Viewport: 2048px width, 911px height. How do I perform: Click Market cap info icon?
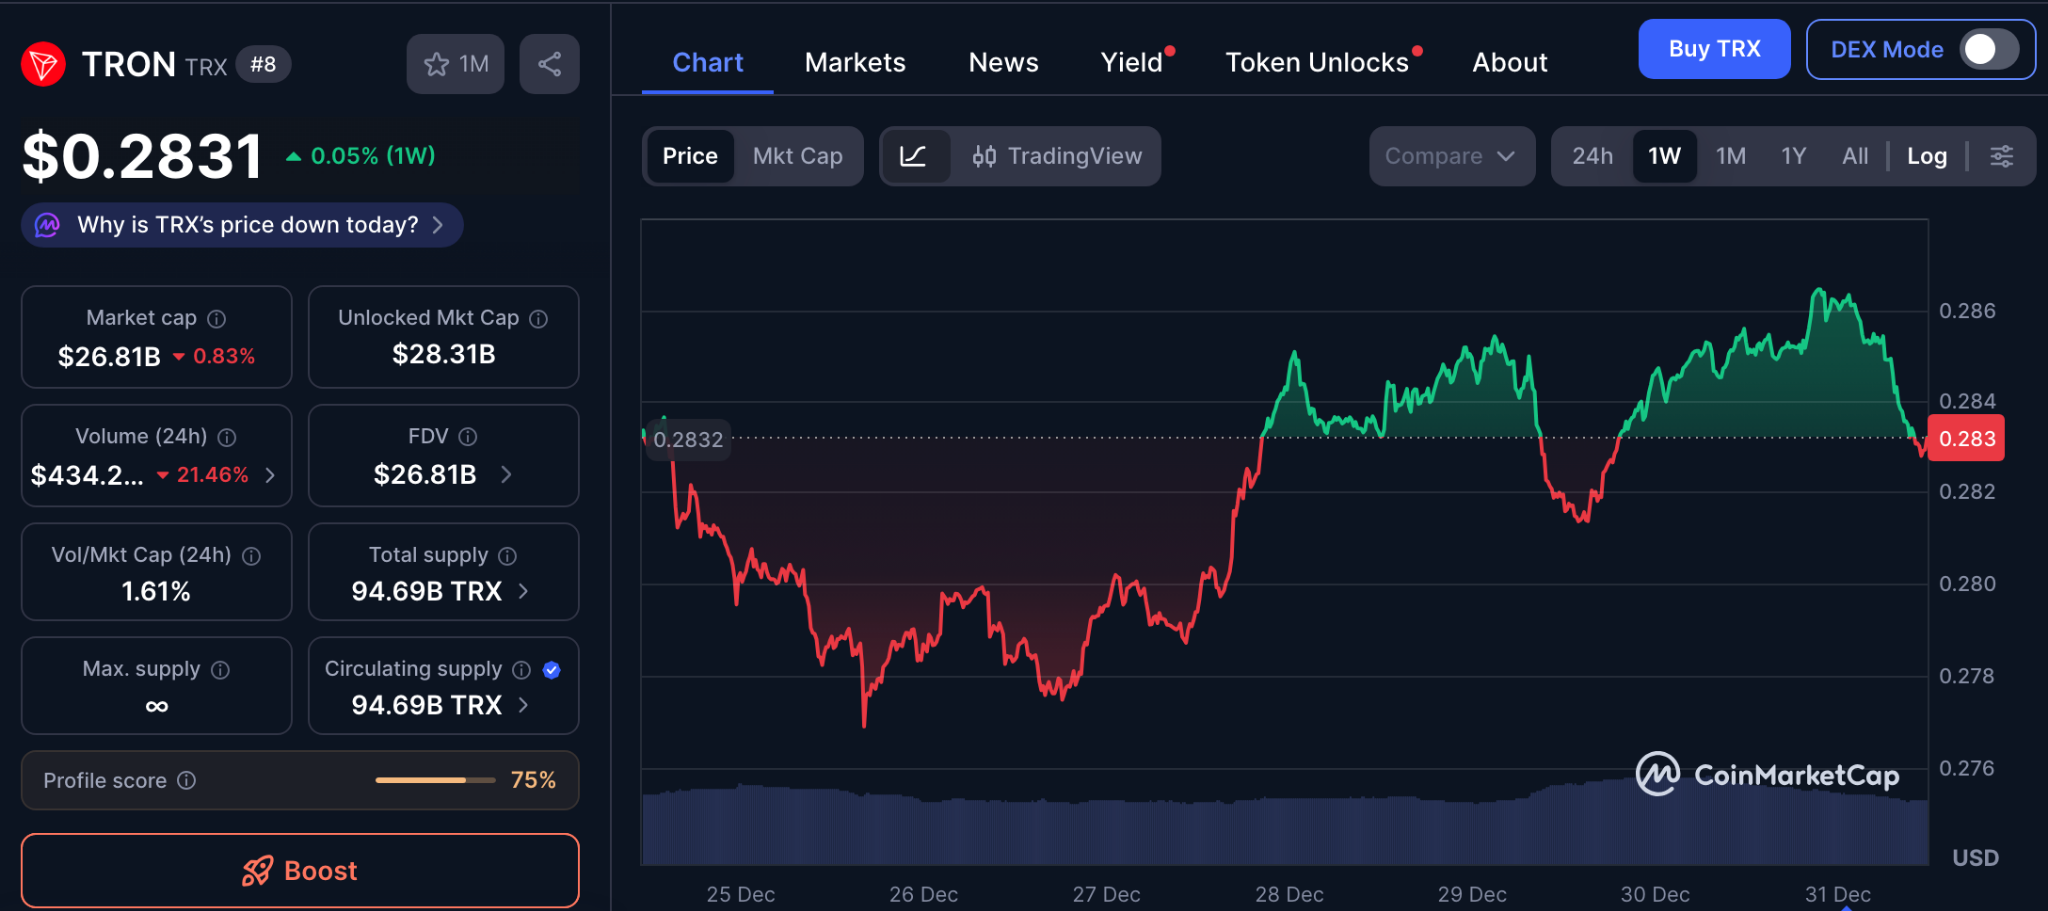click(217, 319)
